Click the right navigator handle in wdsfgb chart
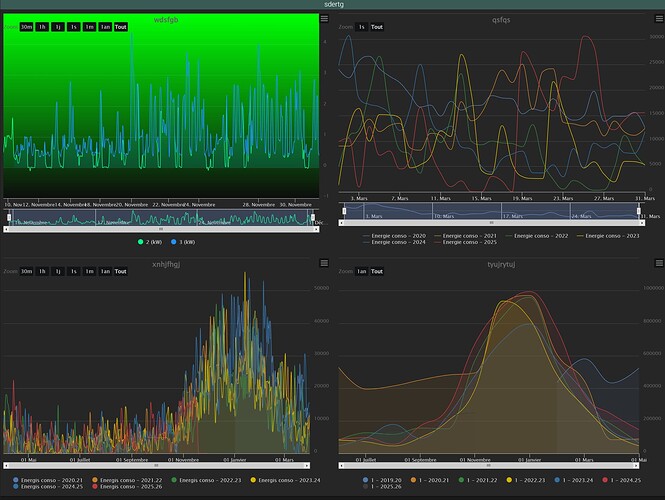 click(x=312, y=216)
